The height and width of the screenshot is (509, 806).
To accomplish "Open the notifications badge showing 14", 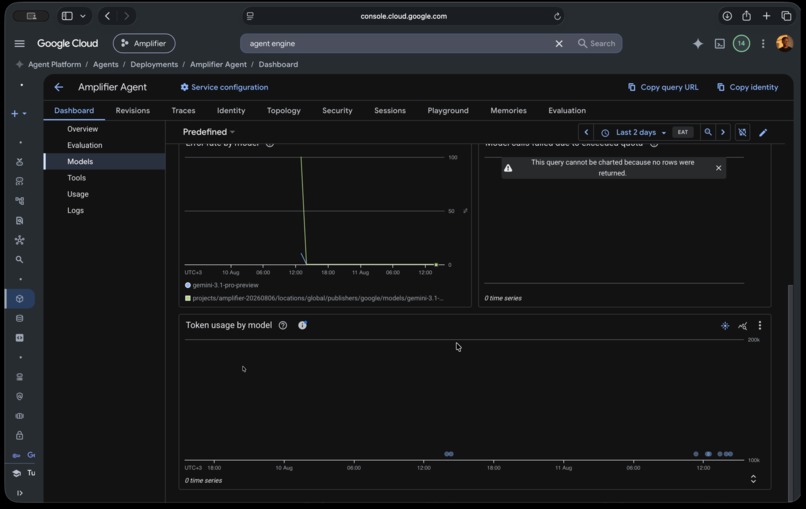I will (x=741, y=44).
